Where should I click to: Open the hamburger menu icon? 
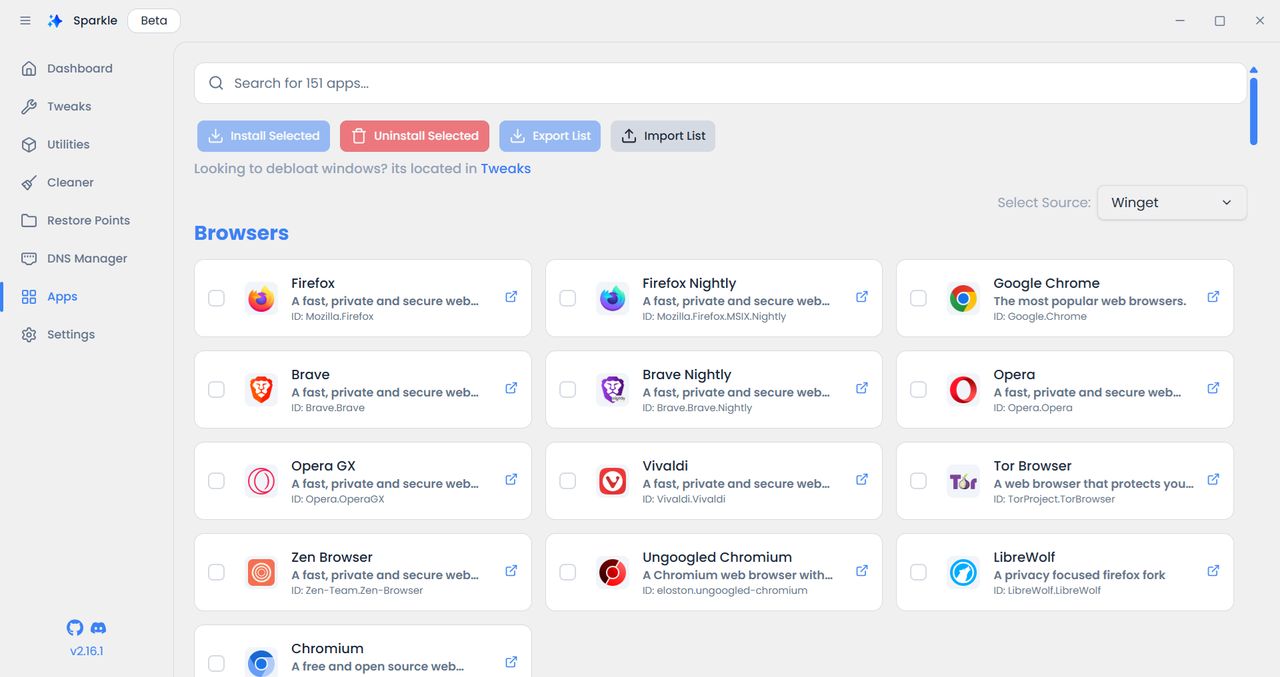point(25,20)
